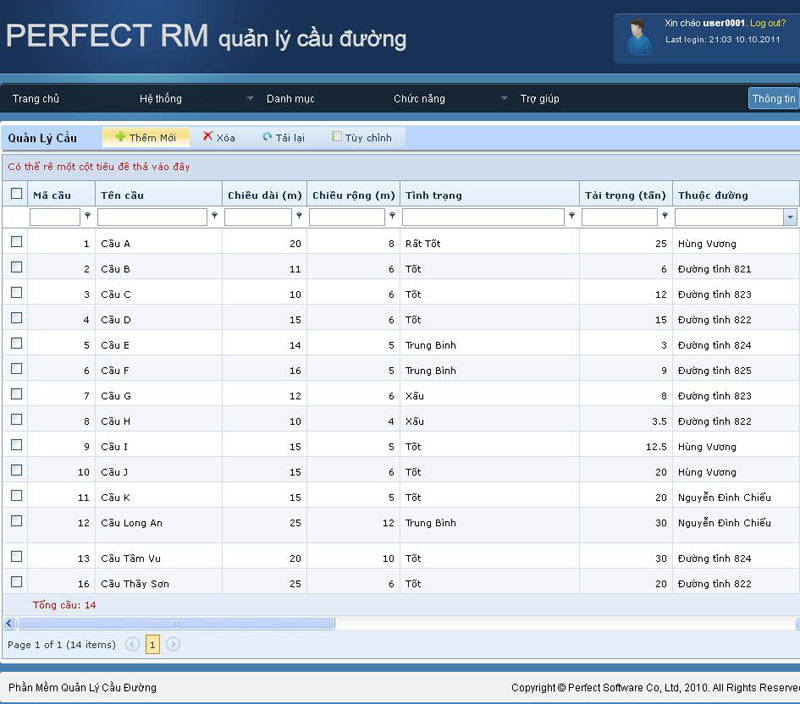Focus the Mã cầu filter input

pos(55,217)
